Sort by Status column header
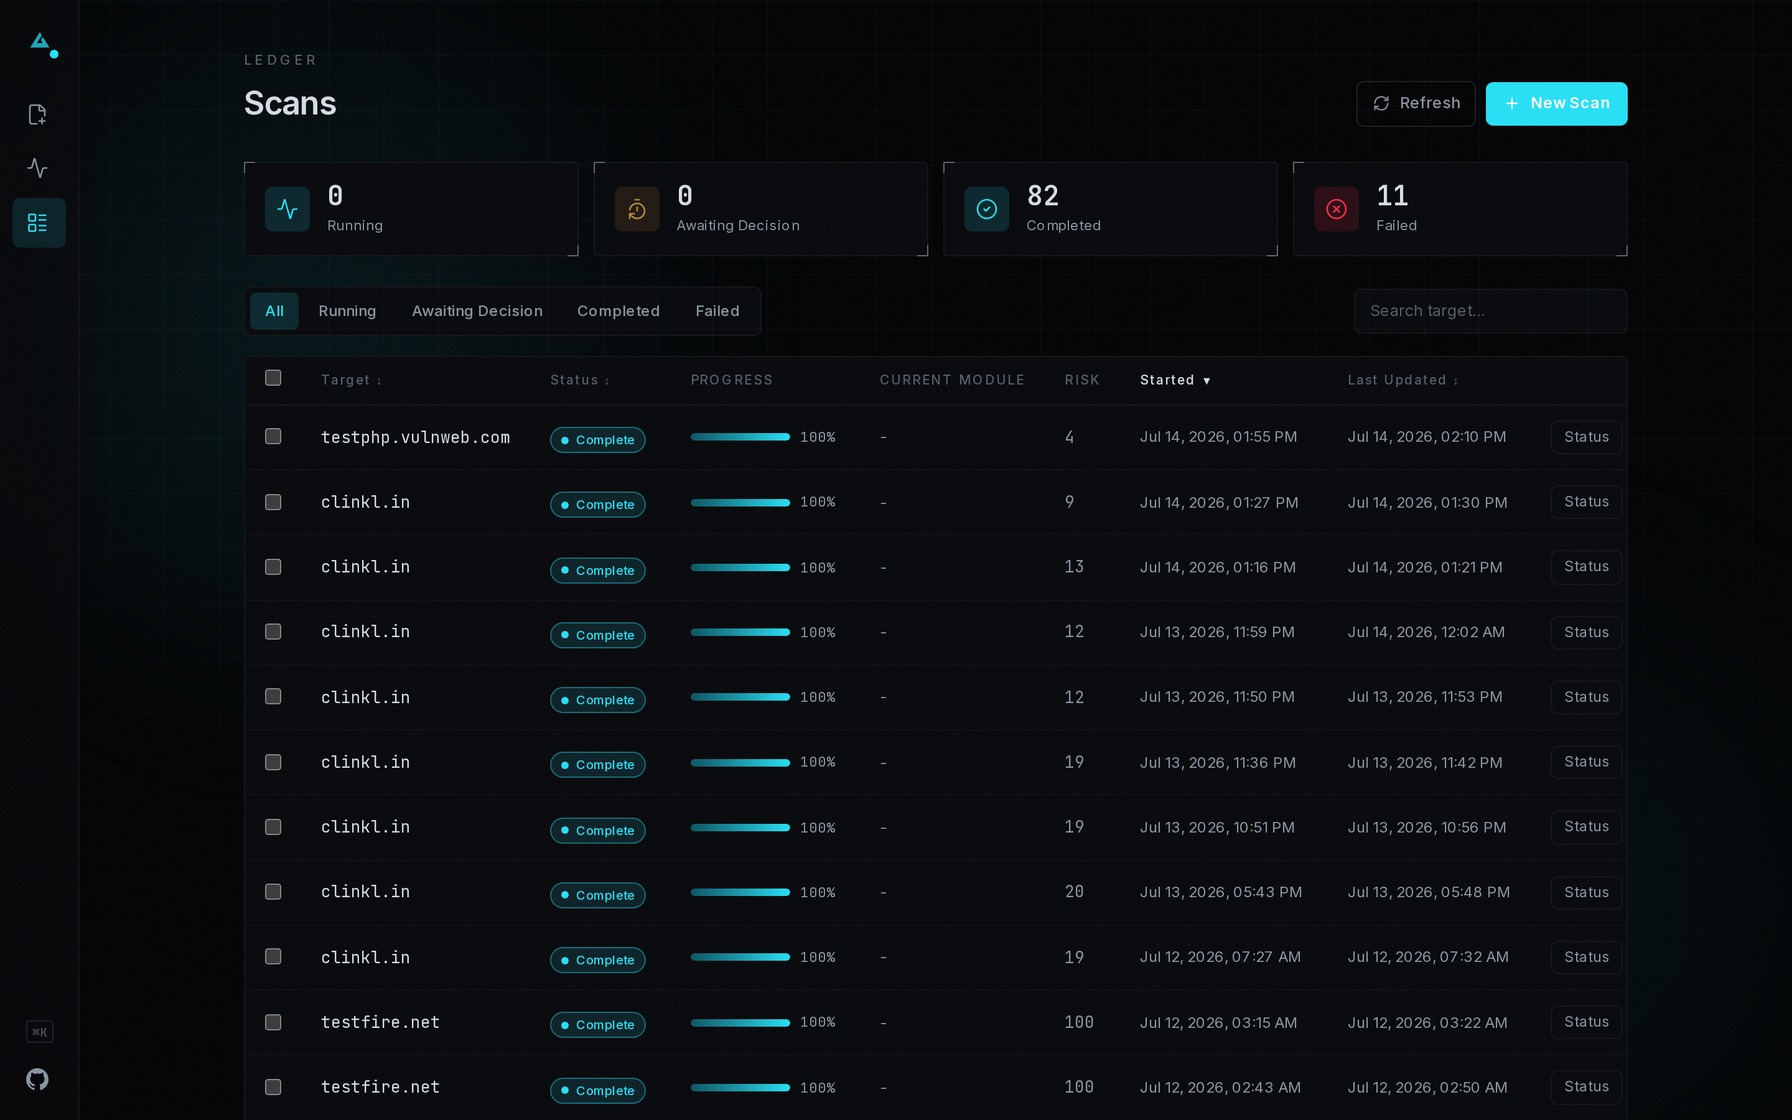 coord(579,380)
